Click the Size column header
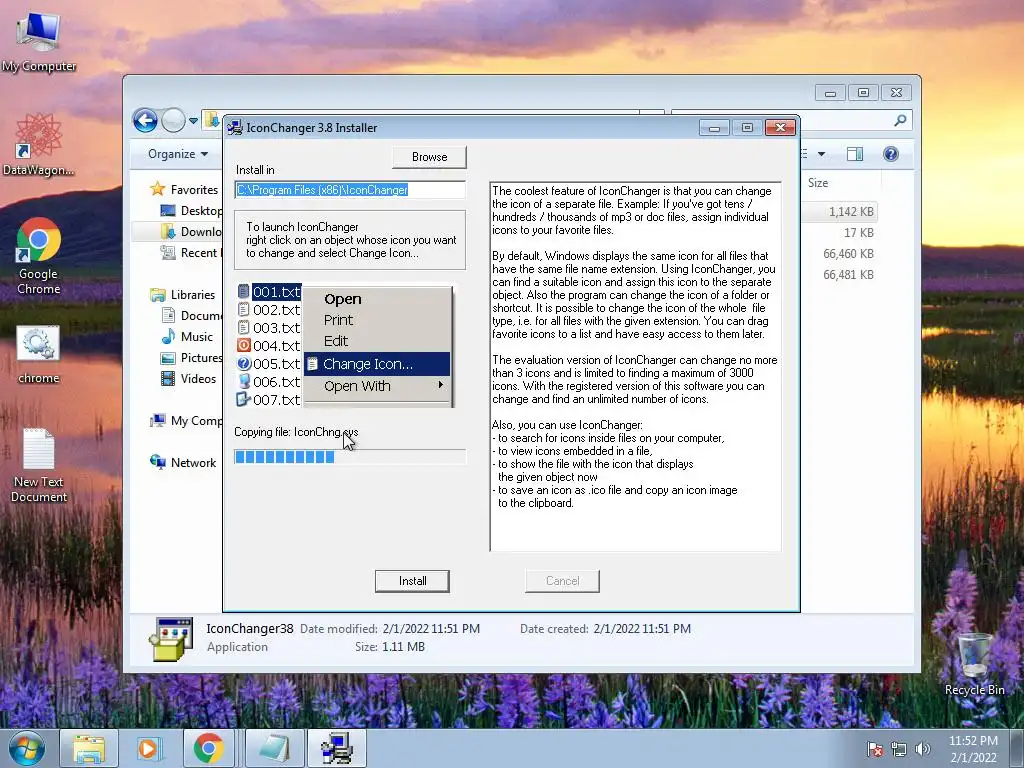Viewport: 1024px width, 768px height. tap(818, 183)
